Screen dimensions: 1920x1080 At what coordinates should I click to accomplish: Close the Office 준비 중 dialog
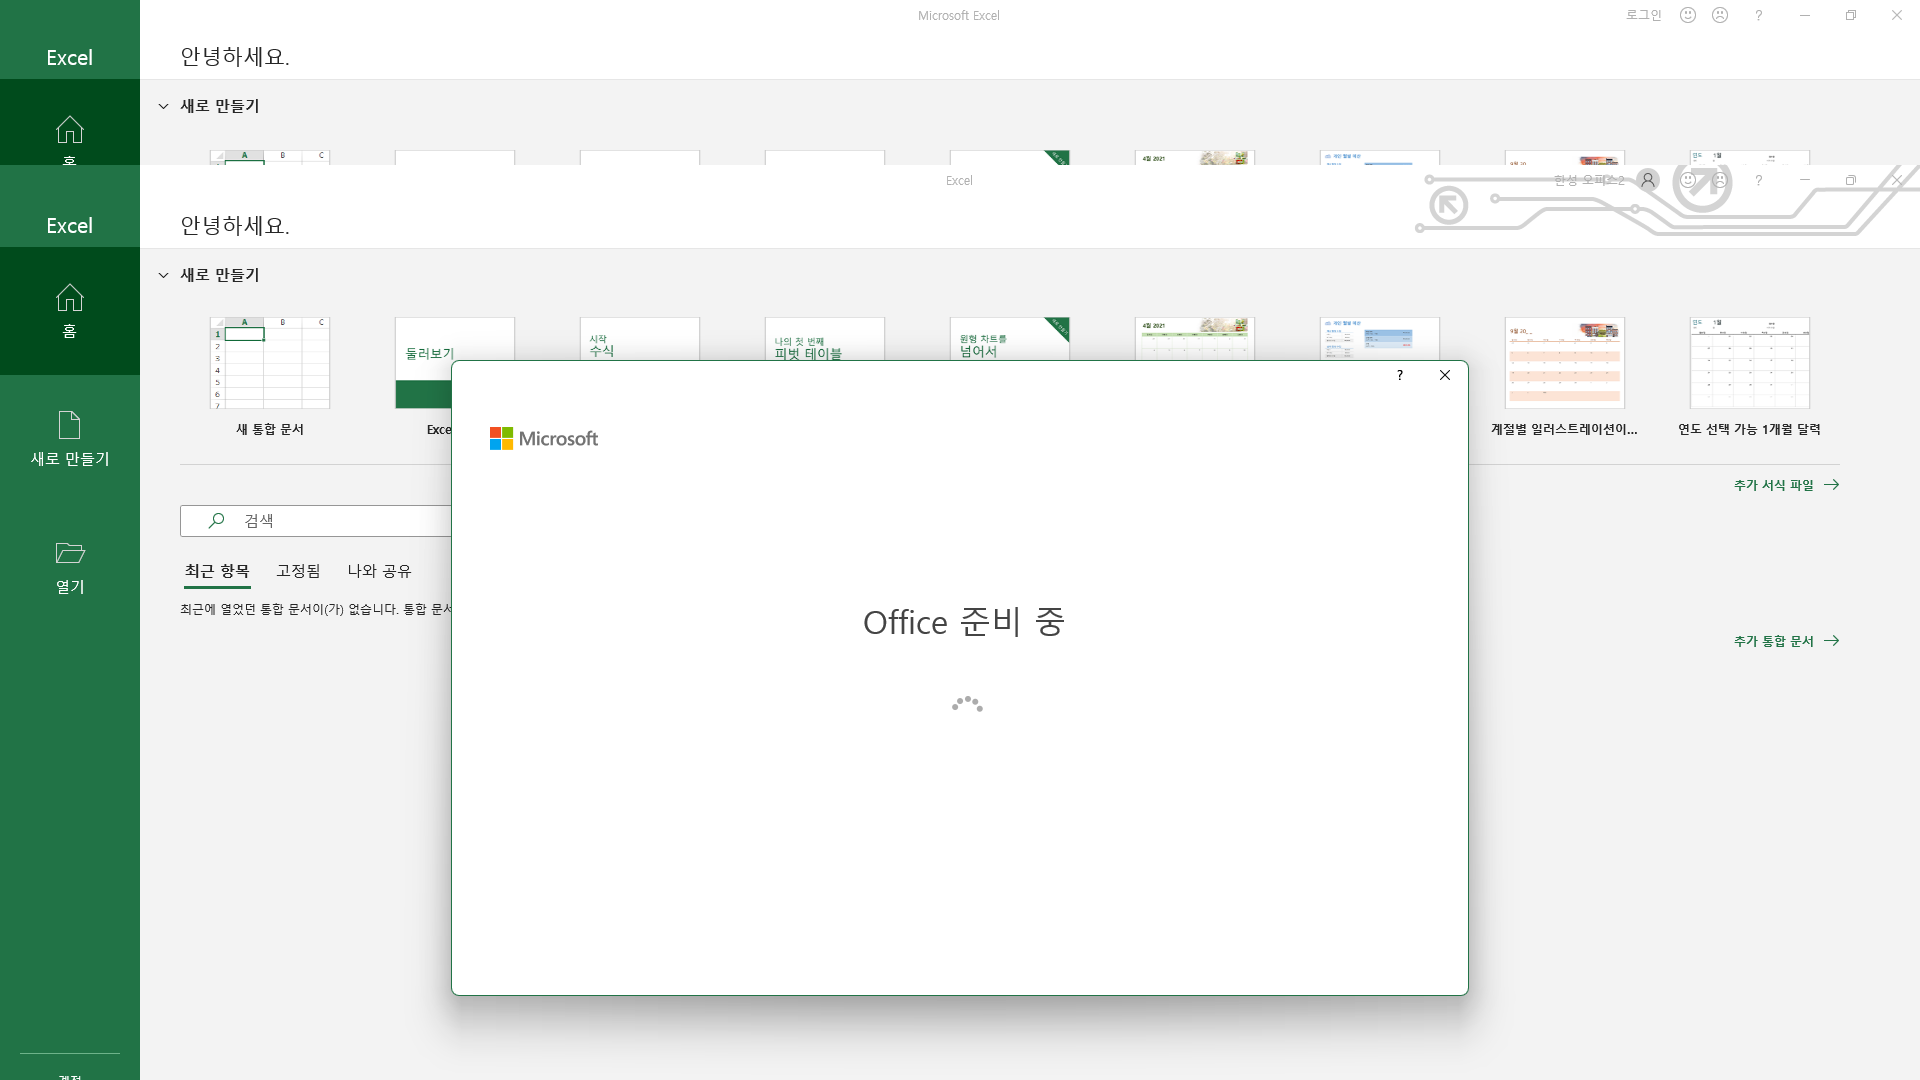tap(1444, 375)
